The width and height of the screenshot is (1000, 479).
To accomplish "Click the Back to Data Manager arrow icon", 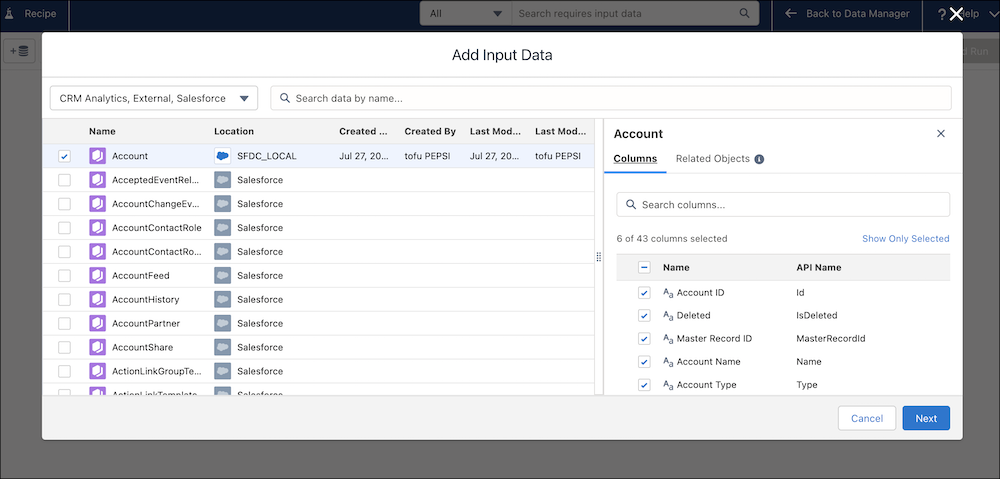I will [x=791, y=13].
